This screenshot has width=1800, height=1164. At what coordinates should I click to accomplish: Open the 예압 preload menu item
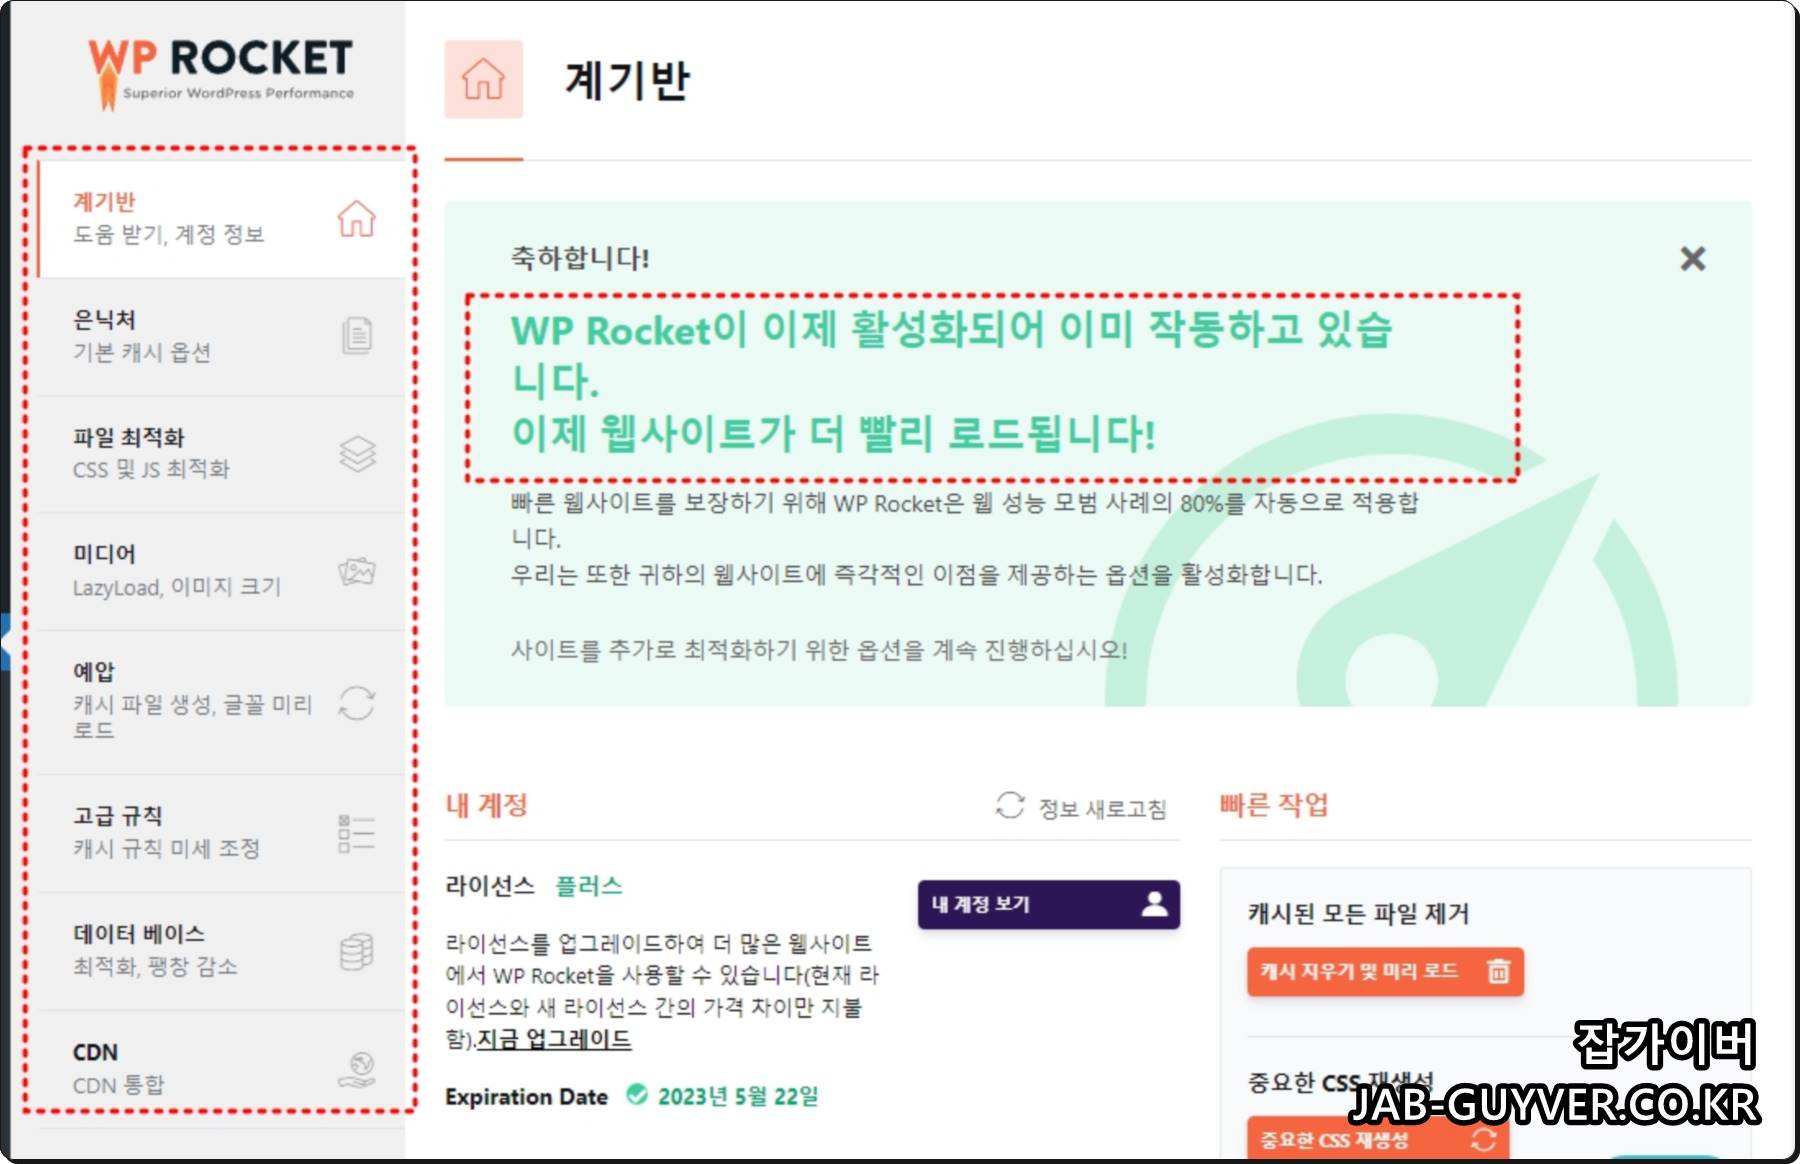[221, 702]
